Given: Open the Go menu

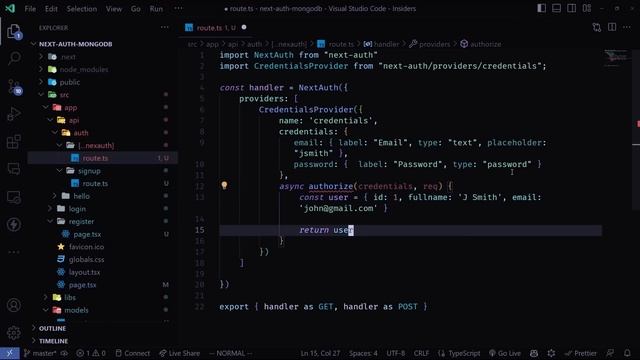Looking at the screenshot, I should tap(136, 9).
